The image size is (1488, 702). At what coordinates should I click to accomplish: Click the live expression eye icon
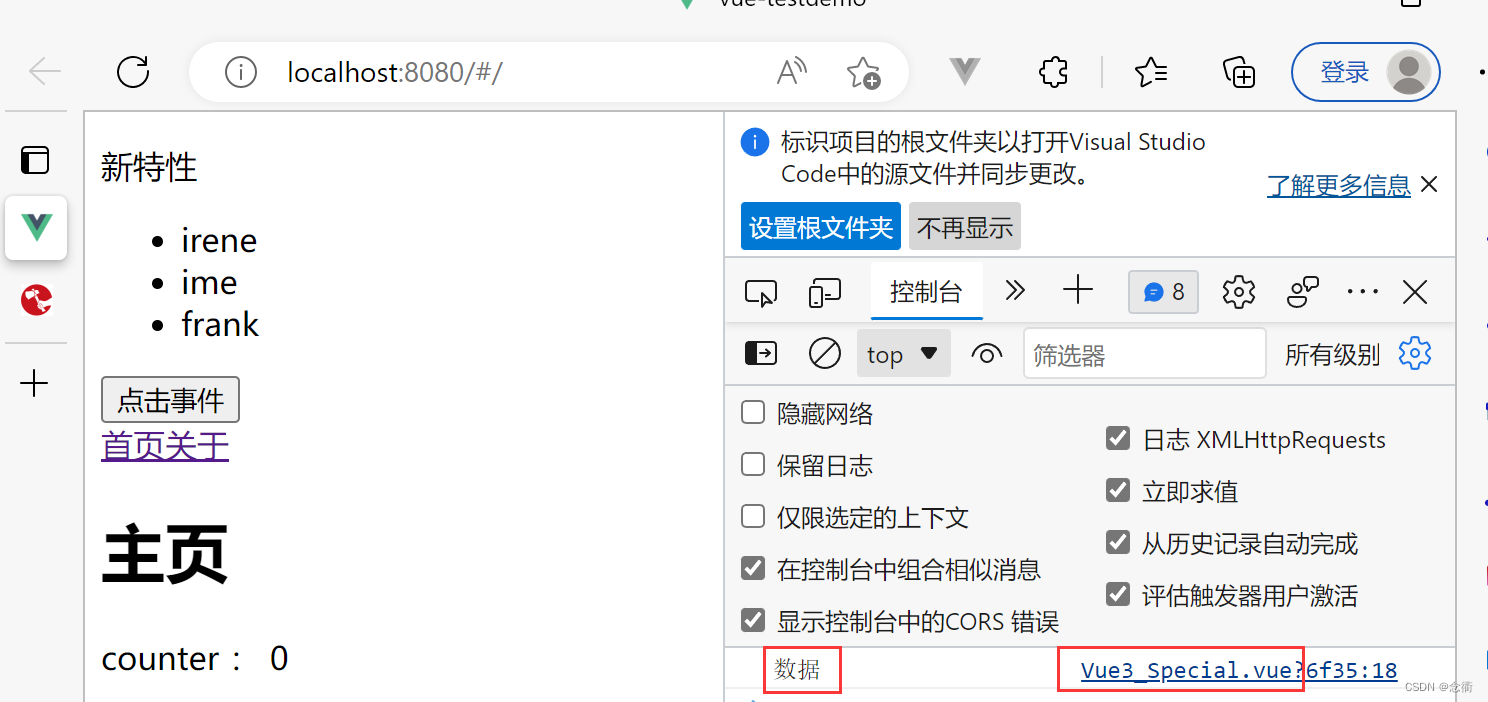pyautogui.click(x=987, y=354)
